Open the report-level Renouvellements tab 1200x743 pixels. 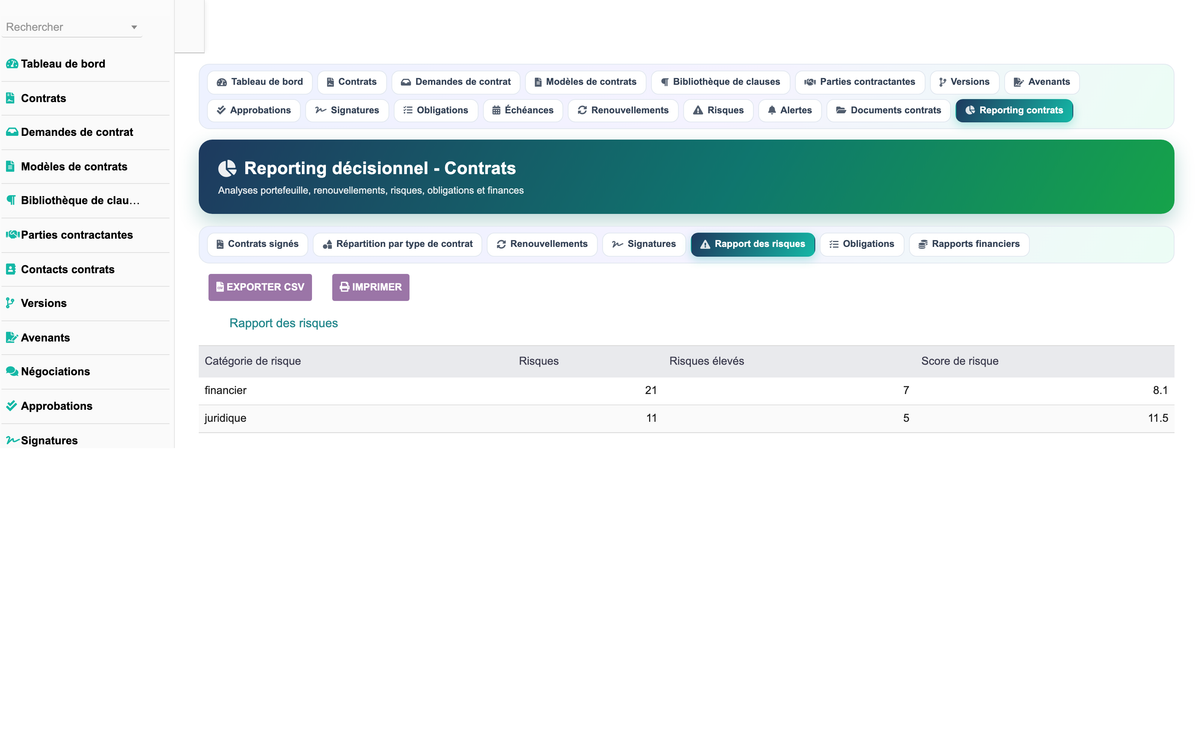542,244
